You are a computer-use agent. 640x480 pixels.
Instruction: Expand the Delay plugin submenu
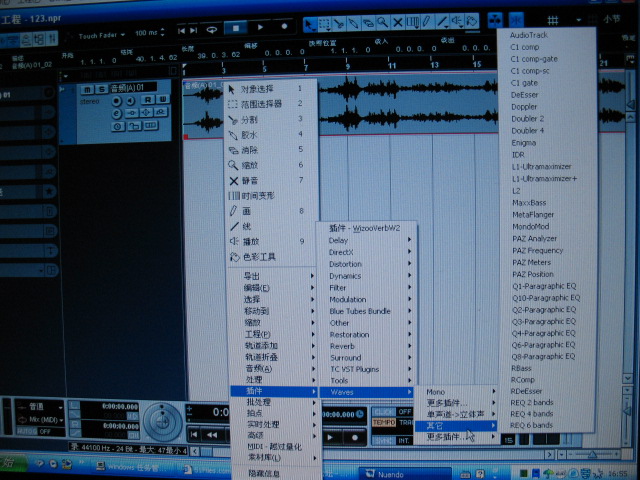[368, 240]
